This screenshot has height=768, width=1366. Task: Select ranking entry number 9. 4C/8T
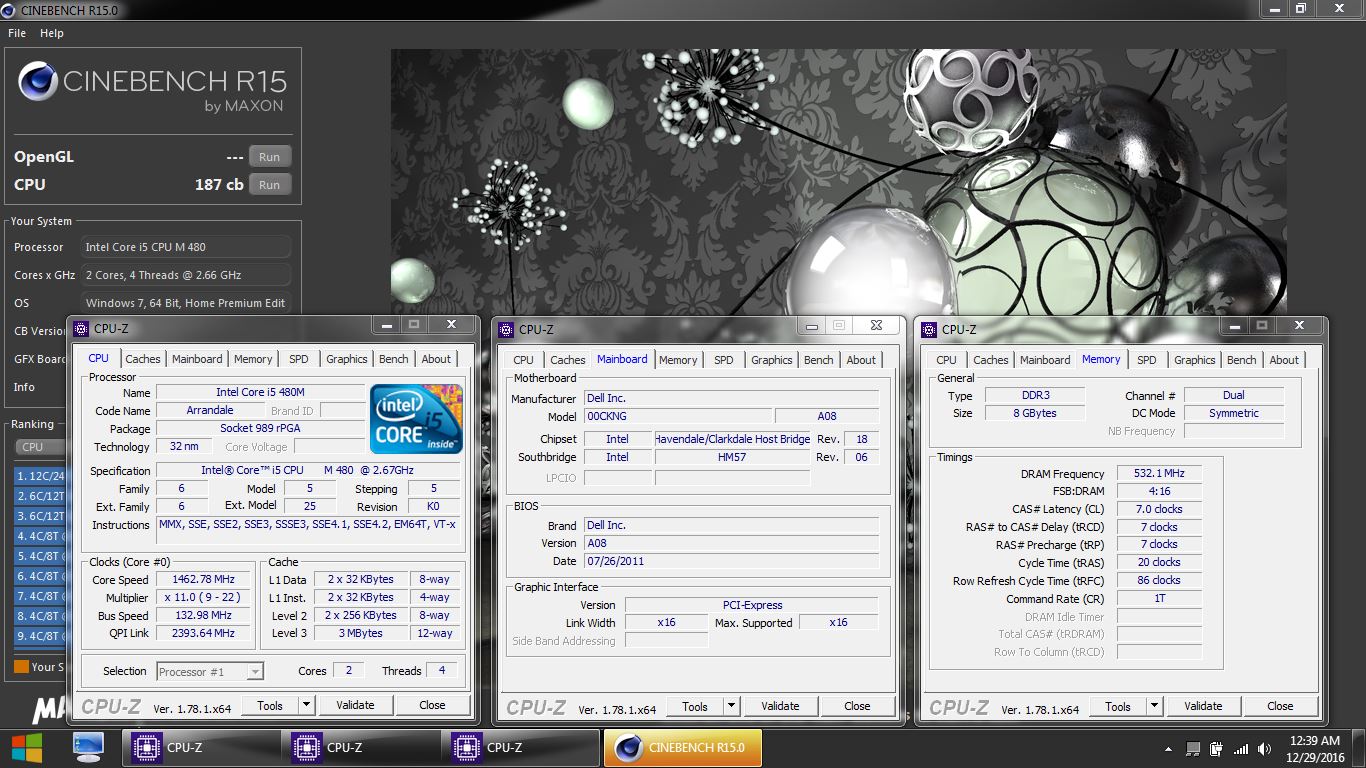[40, 636]
